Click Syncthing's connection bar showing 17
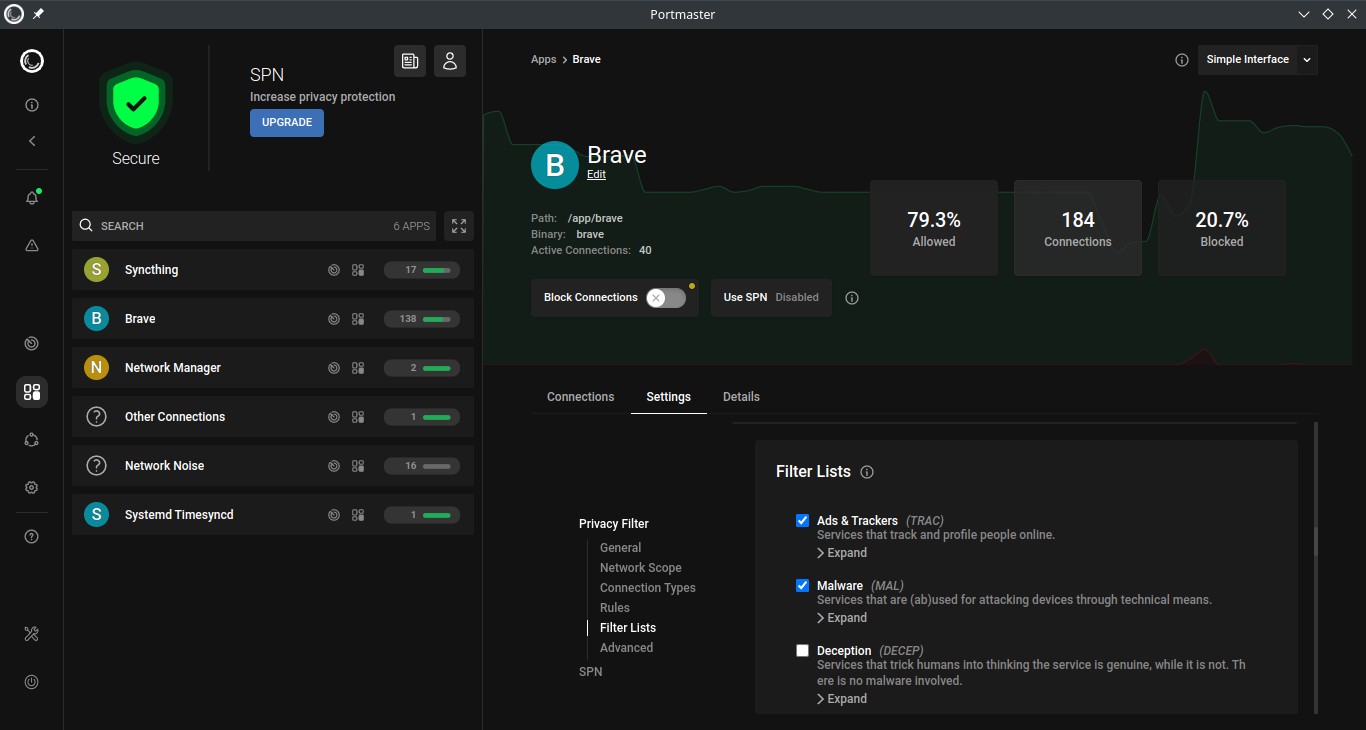This screenshot has width=1366, height=730. (x=422, y=270)
